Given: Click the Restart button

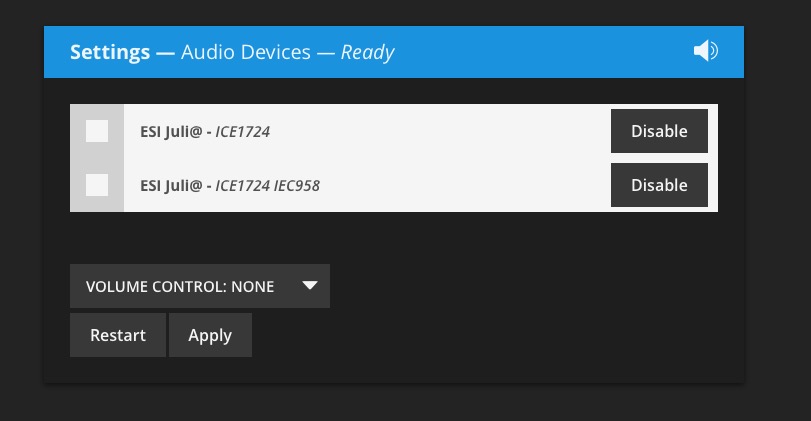Looking at the screenshot, I should [118, 335].
